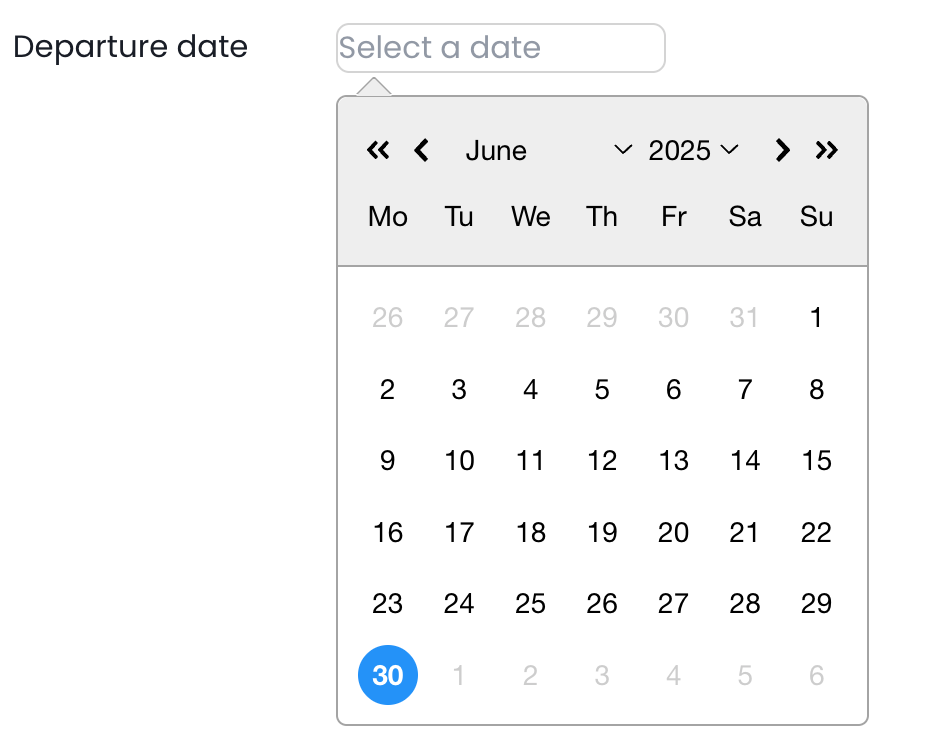Pick Friday the 20th
The image size is (926, 744).
(x=673, y=533)
